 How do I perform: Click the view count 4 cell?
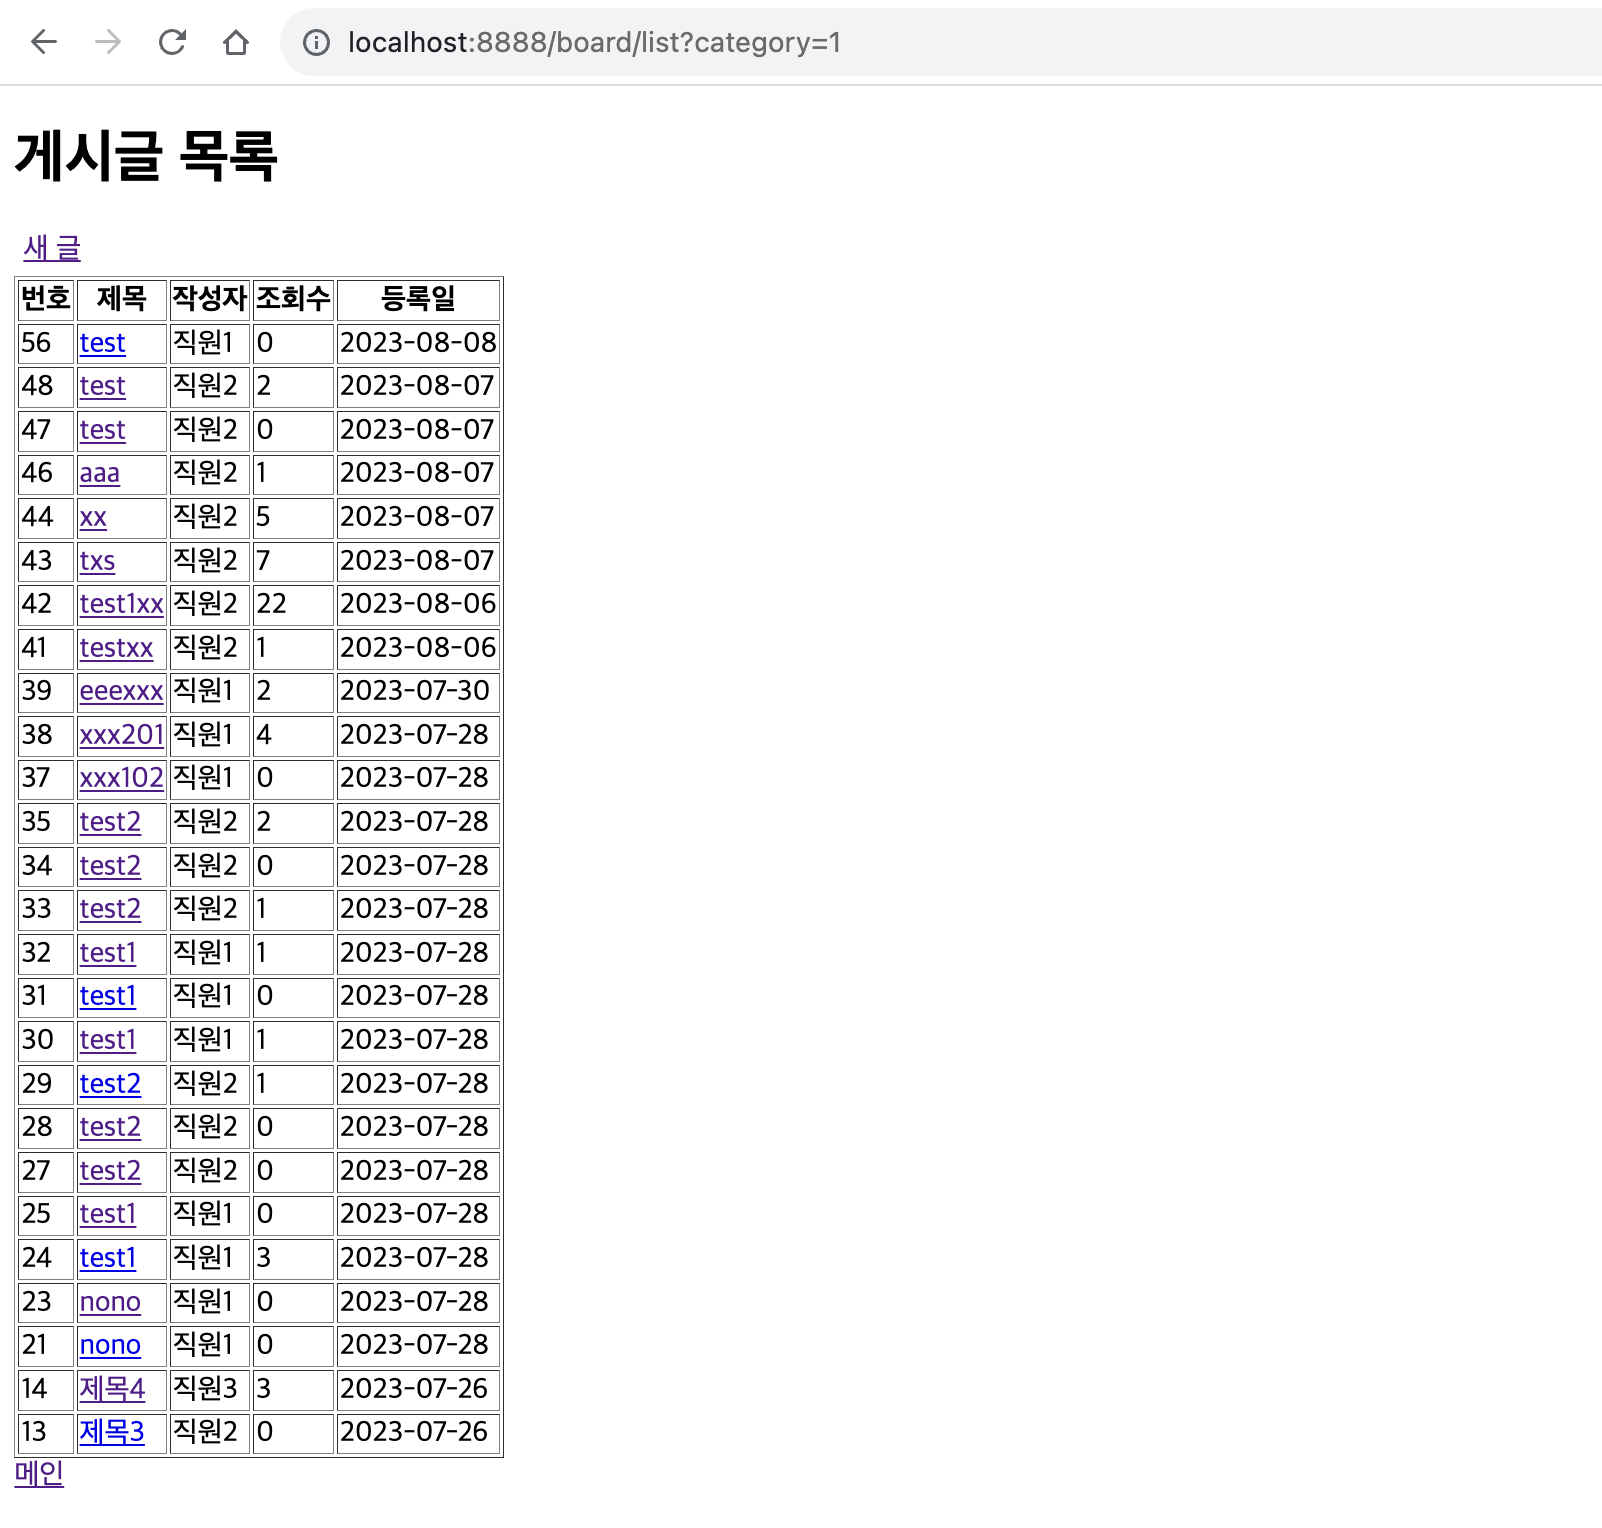point(293,735)
